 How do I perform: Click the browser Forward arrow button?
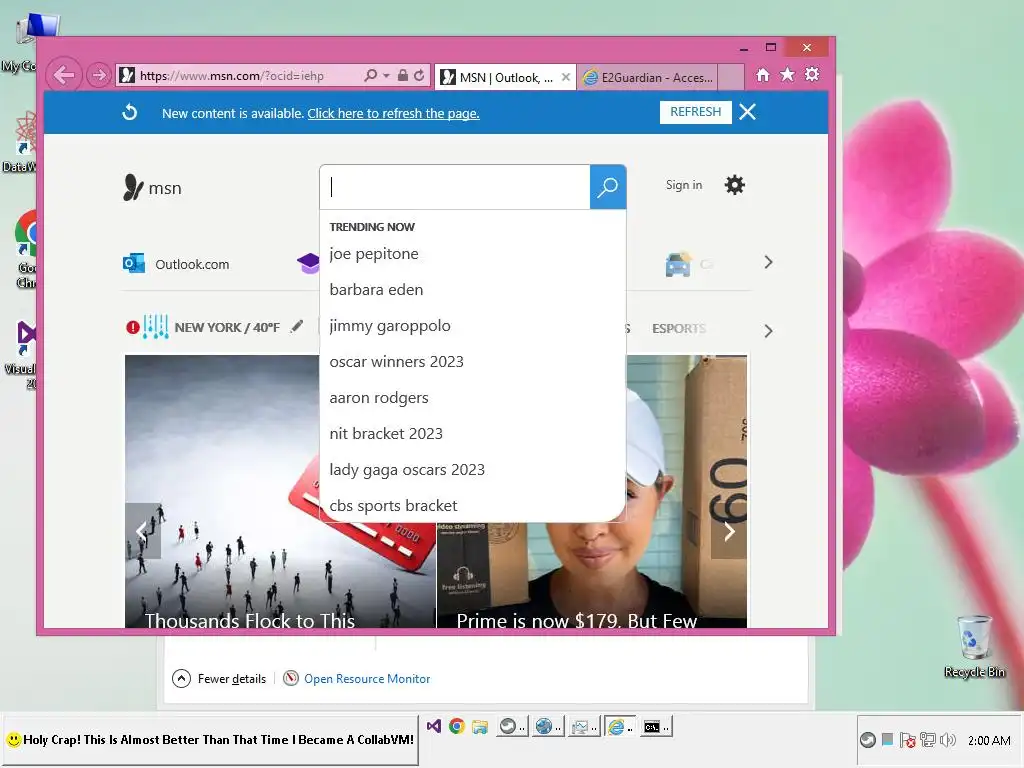tap(99, 75)
